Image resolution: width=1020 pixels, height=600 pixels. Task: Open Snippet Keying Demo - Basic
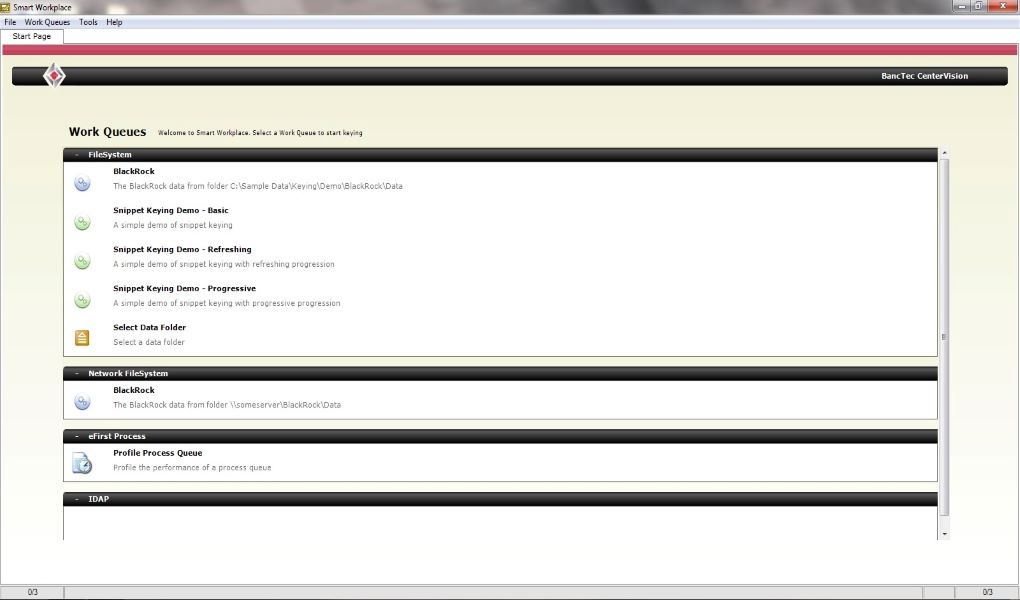[x=171, y=210]
